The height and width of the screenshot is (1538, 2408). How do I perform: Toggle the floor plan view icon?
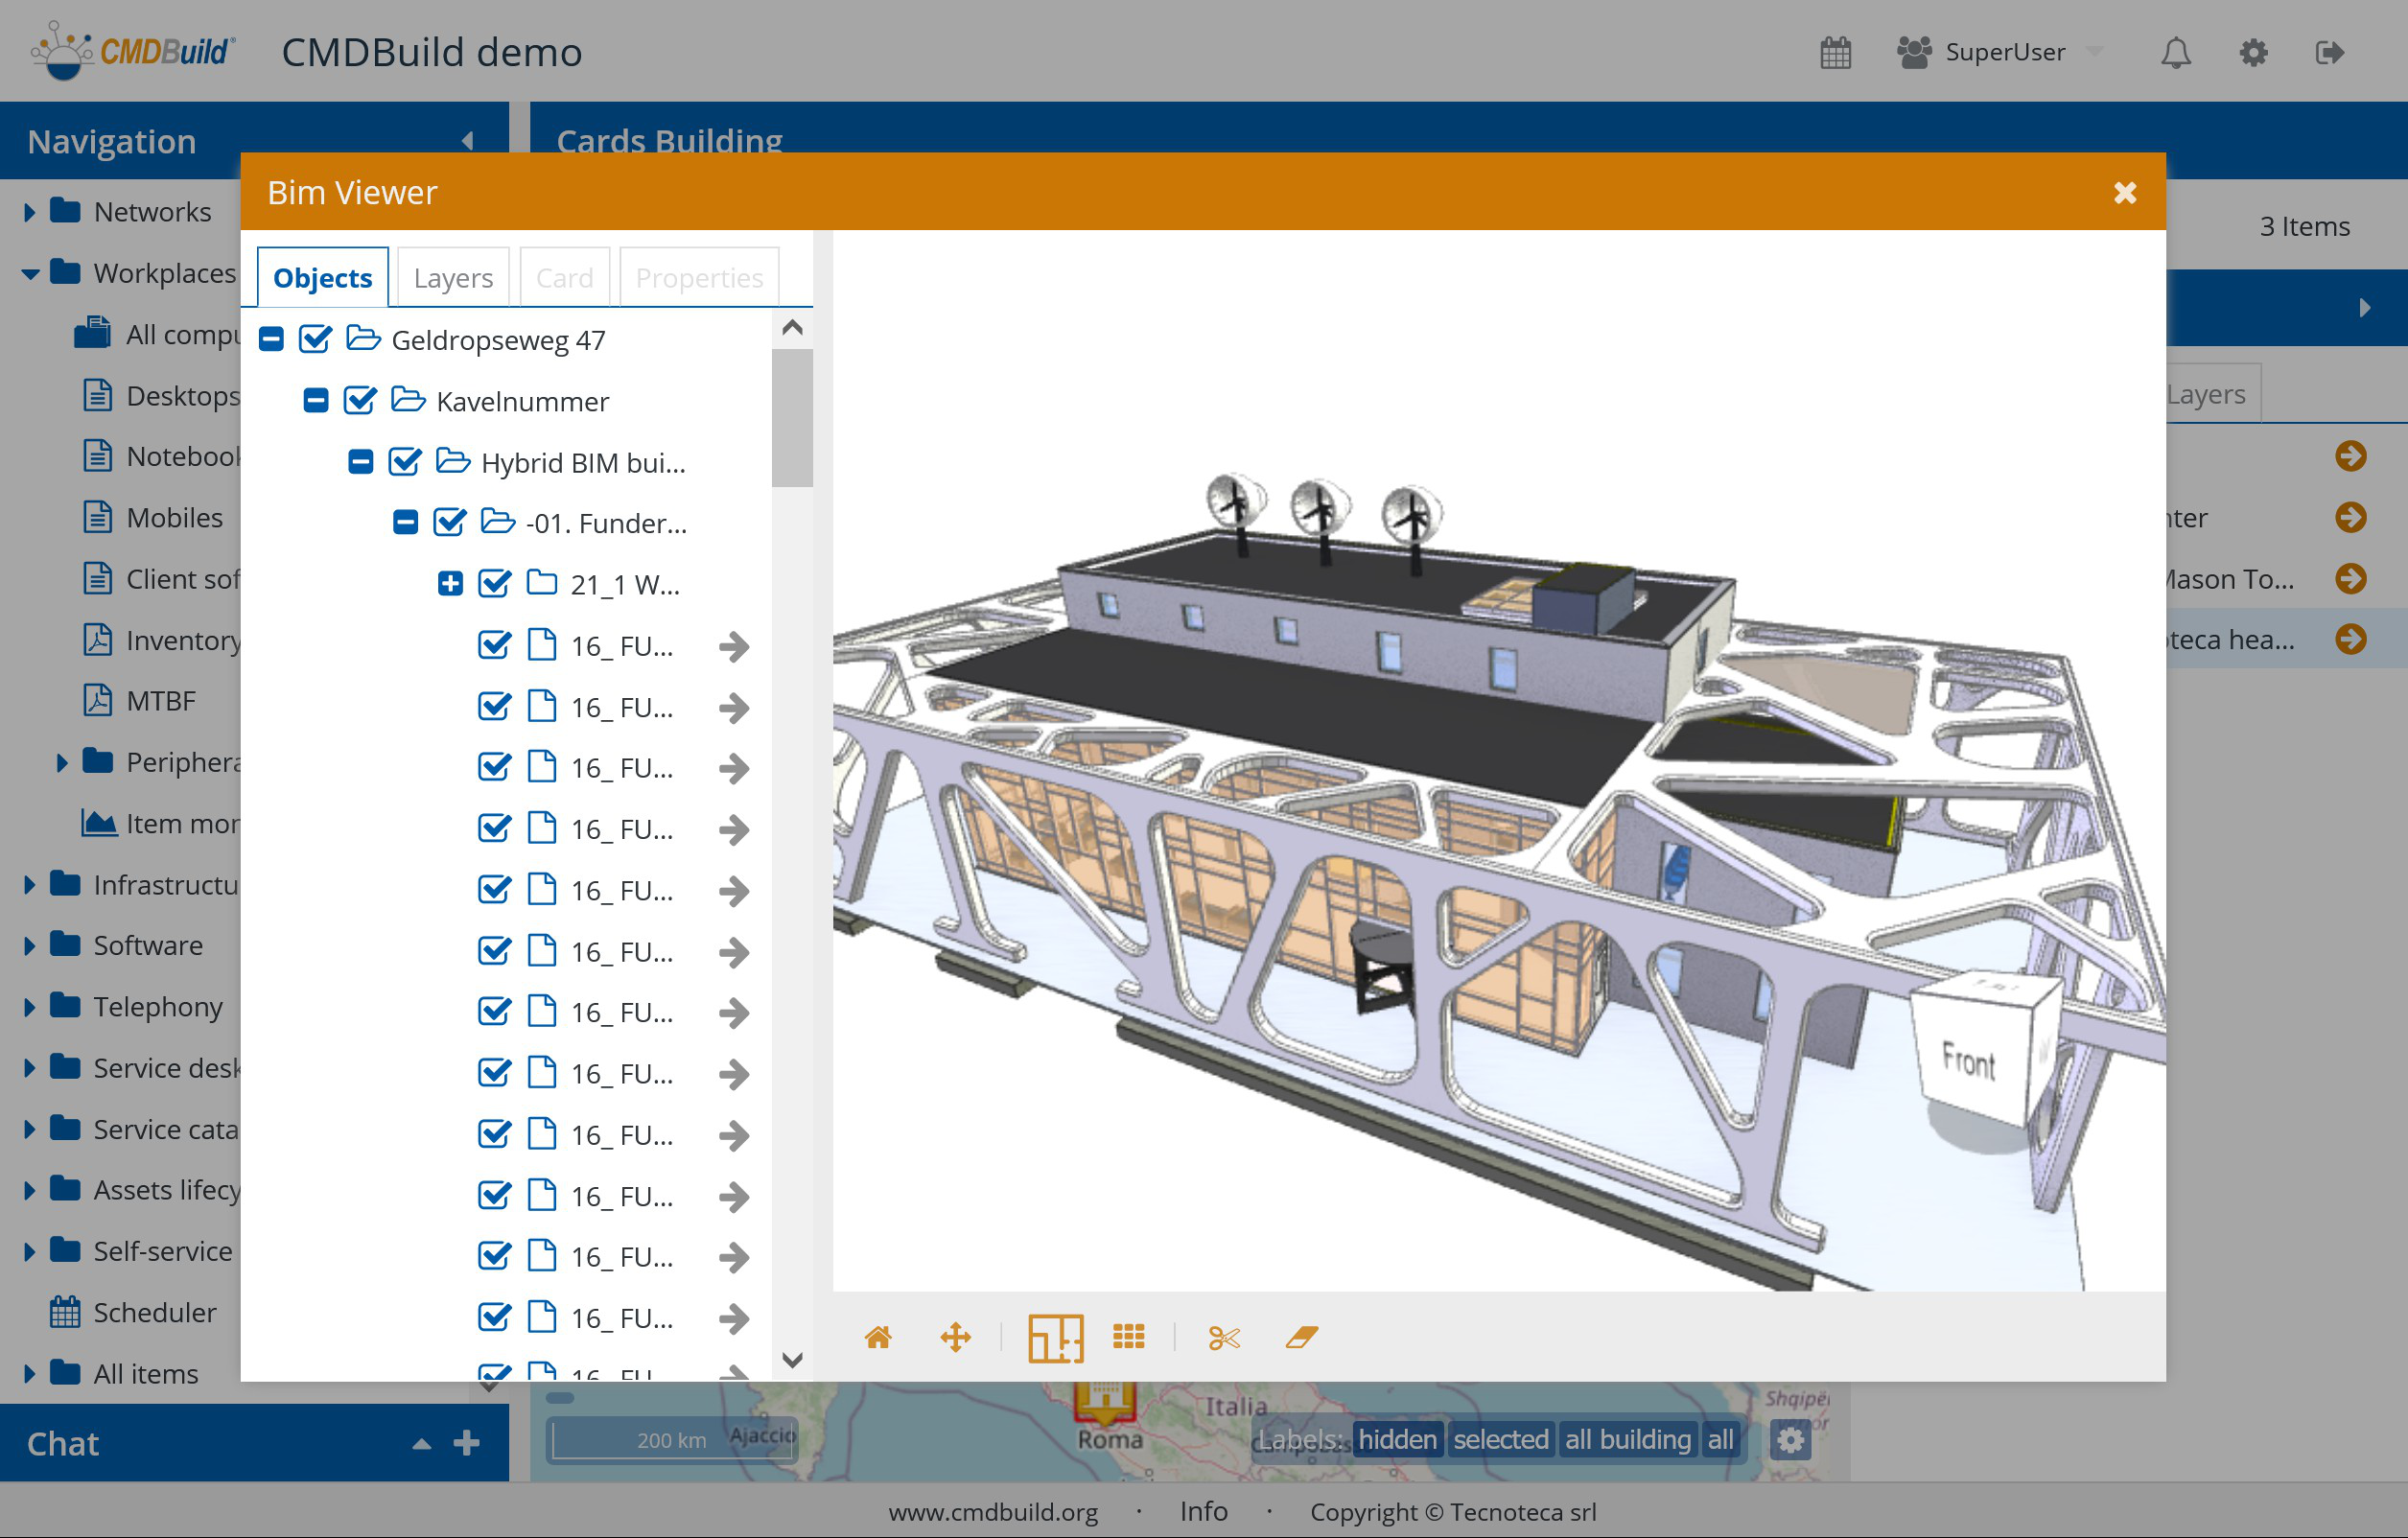click(x=1055, y=1337)
